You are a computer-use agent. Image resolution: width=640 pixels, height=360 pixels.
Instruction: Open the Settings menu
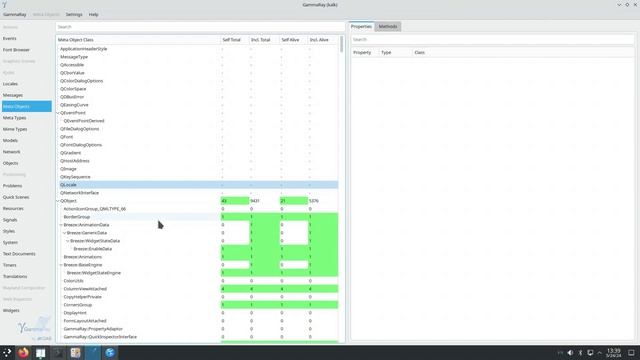tap(74, 14)
